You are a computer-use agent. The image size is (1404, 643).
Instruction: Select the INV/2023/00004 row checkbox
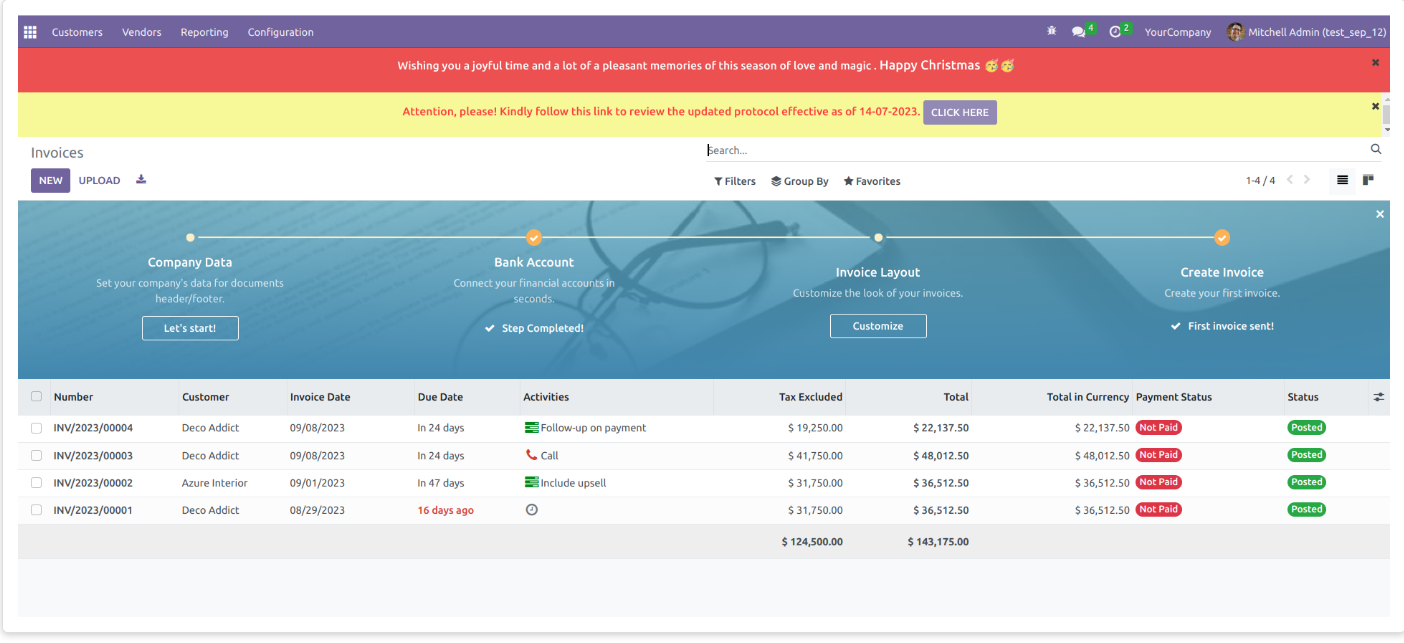(x=37, y=428)
